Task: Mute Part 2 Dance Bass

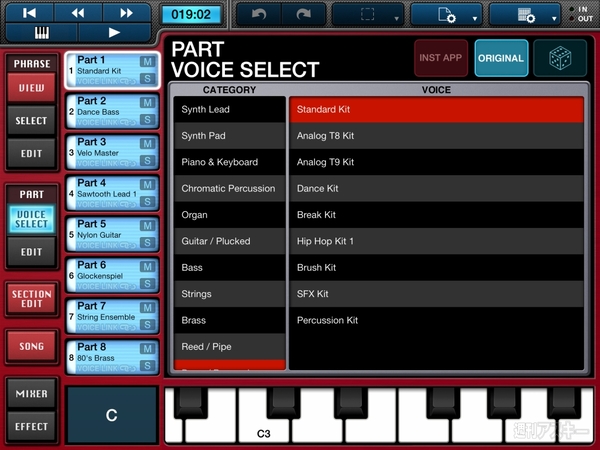Action: (147, 103)
